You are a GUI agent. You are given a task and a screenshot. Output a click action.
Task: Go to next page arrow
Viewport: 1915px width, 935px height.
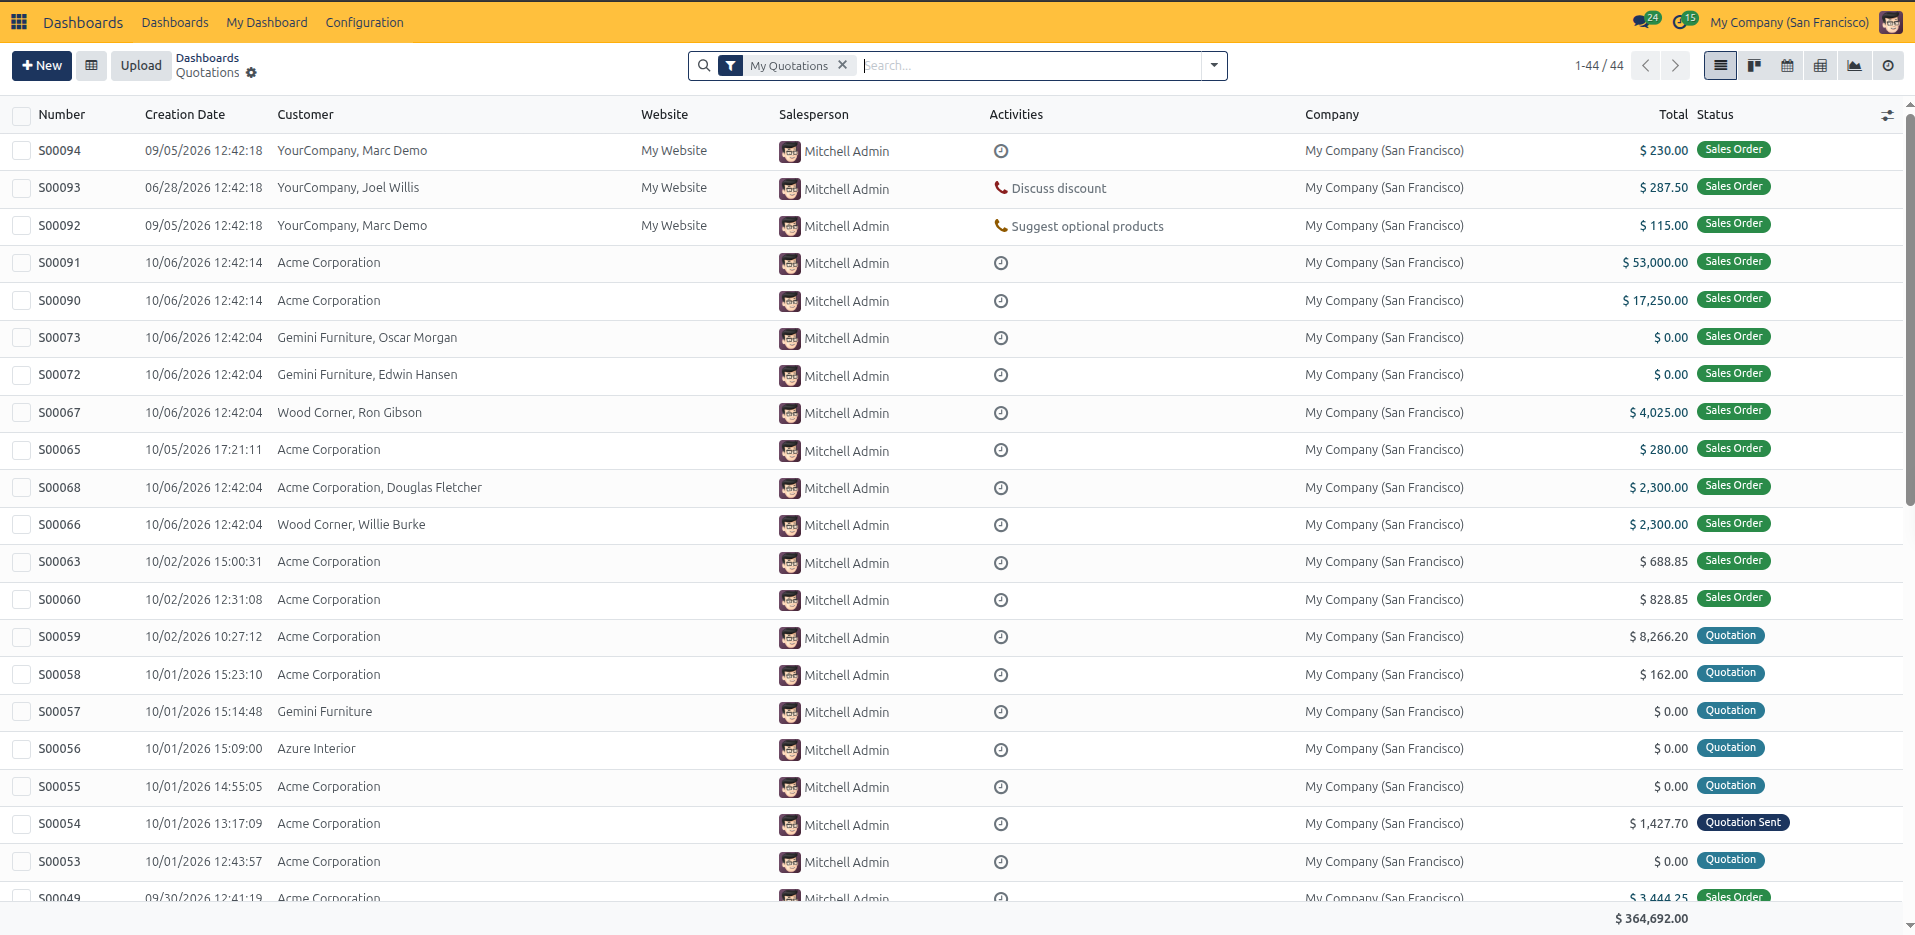pos(1675,66)
